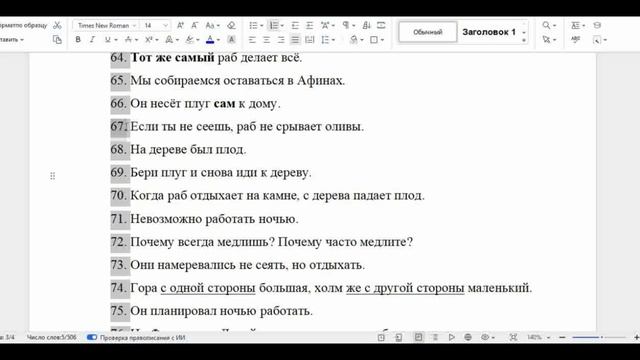Decrease paragraph indent
Screen dimensions: 640x360
295,25
